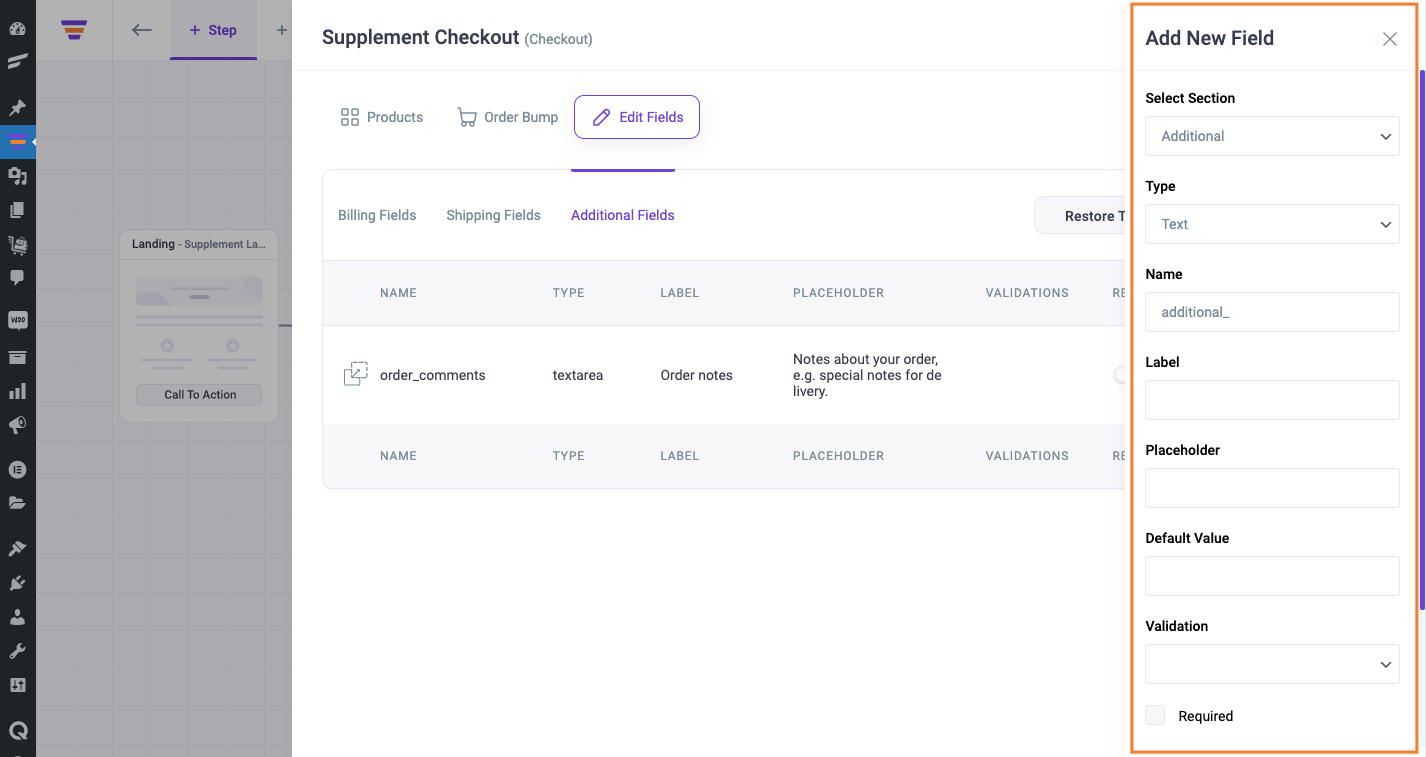Click the Name input field

(1272, 312)
